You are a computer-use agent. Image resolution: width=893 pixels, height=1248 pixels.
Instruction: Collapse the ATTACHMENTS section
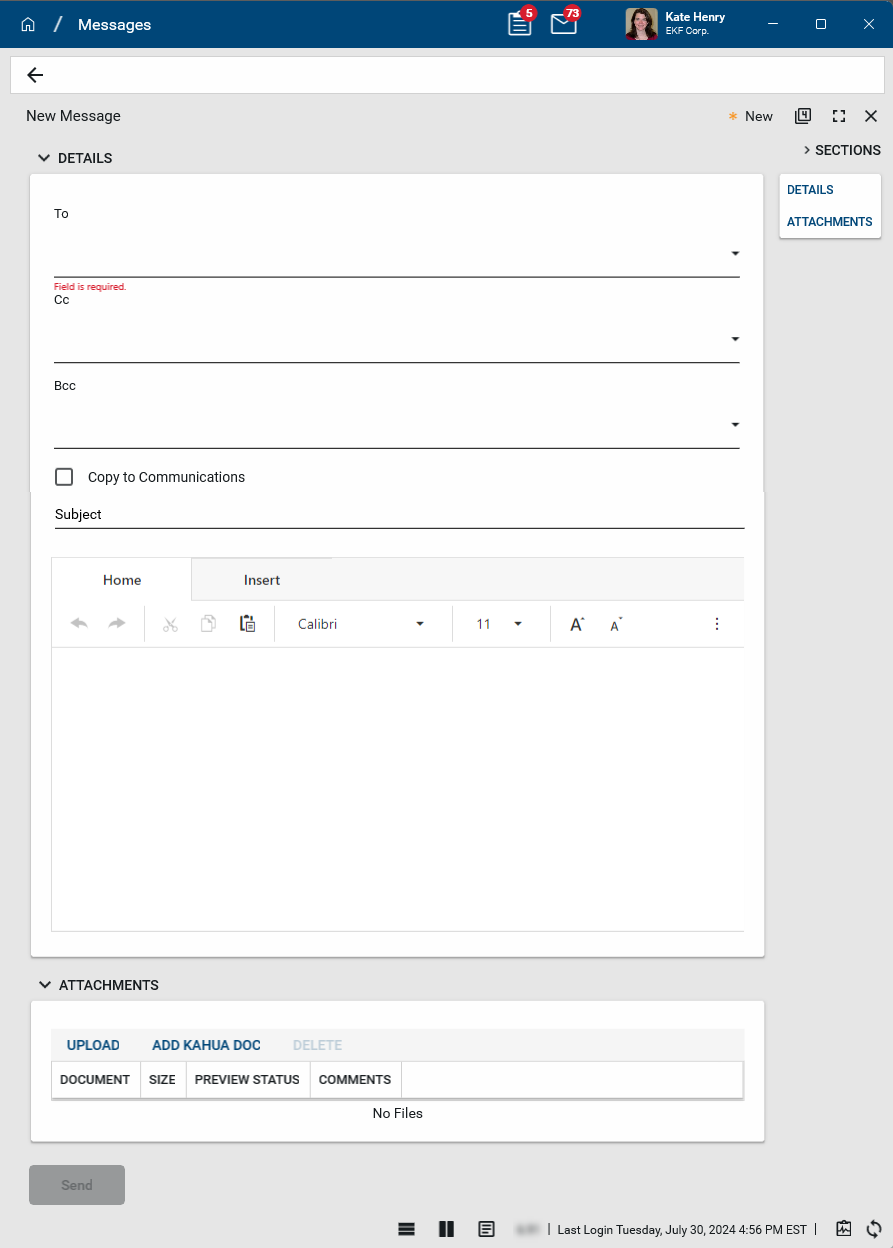(44, 985)
